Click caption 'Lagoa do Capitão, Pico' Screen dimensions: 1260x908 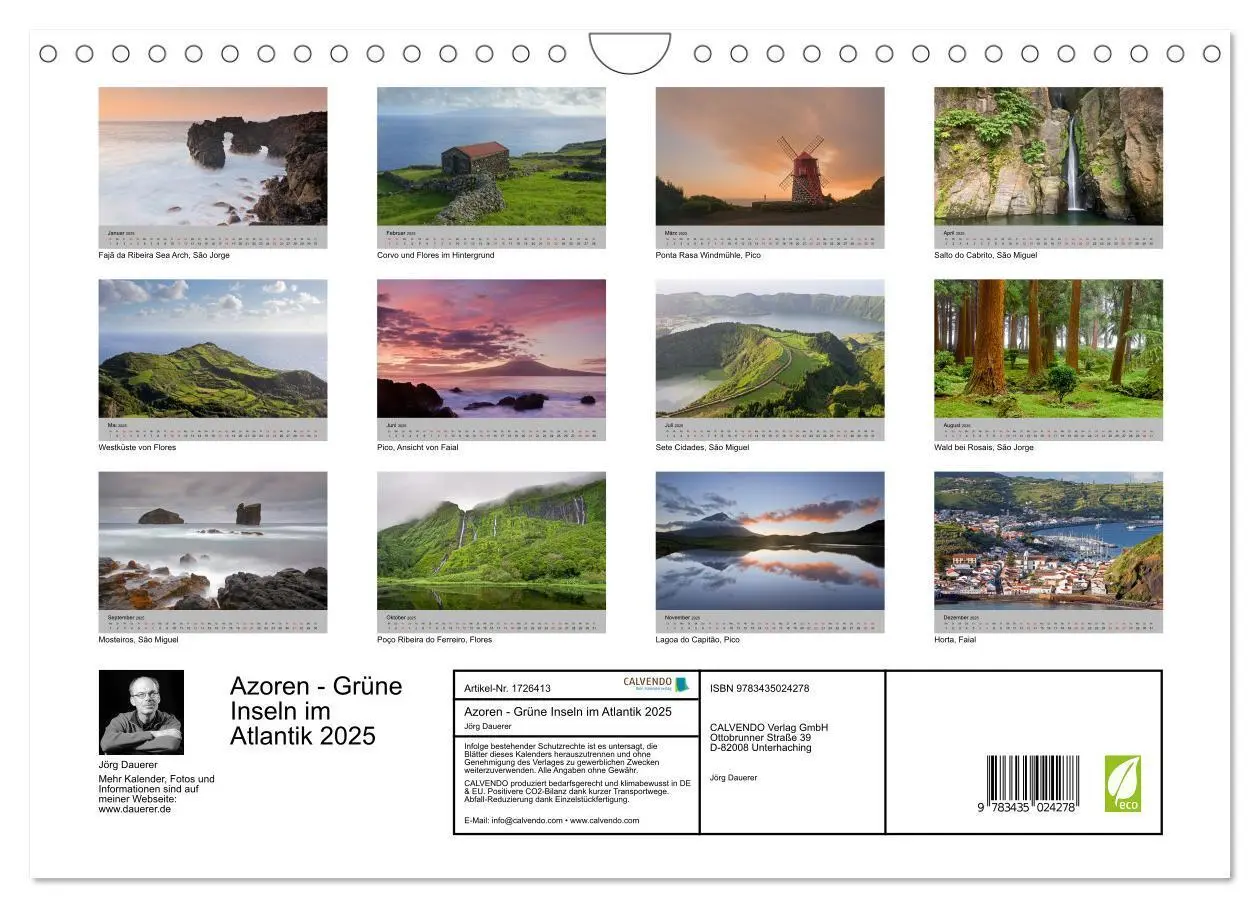698,639
